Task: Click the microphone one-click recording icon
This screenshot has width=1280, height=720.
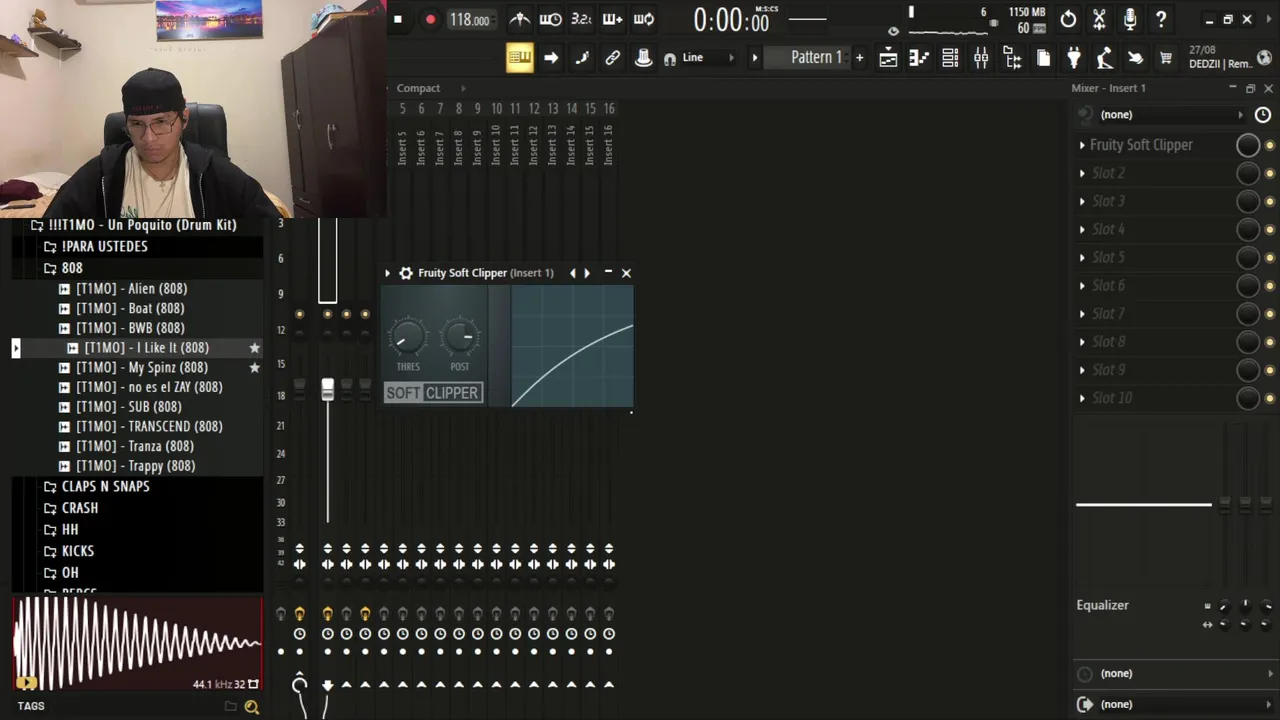Action: pos(1130,19)
